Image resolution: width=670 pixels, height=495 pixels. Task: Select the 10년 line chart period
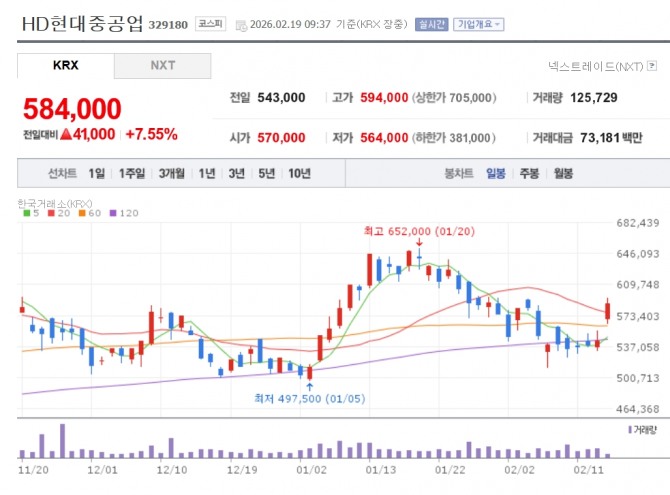[299, 173]
